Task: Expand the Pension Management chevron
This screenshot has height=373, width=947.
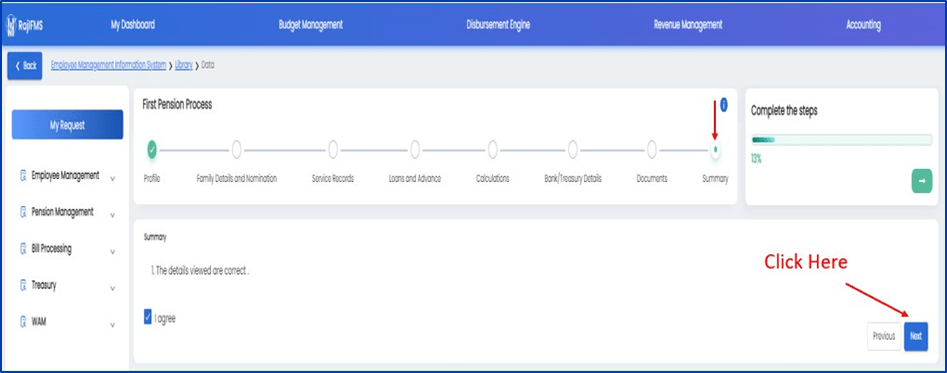Action: click(x=112, y=215)
